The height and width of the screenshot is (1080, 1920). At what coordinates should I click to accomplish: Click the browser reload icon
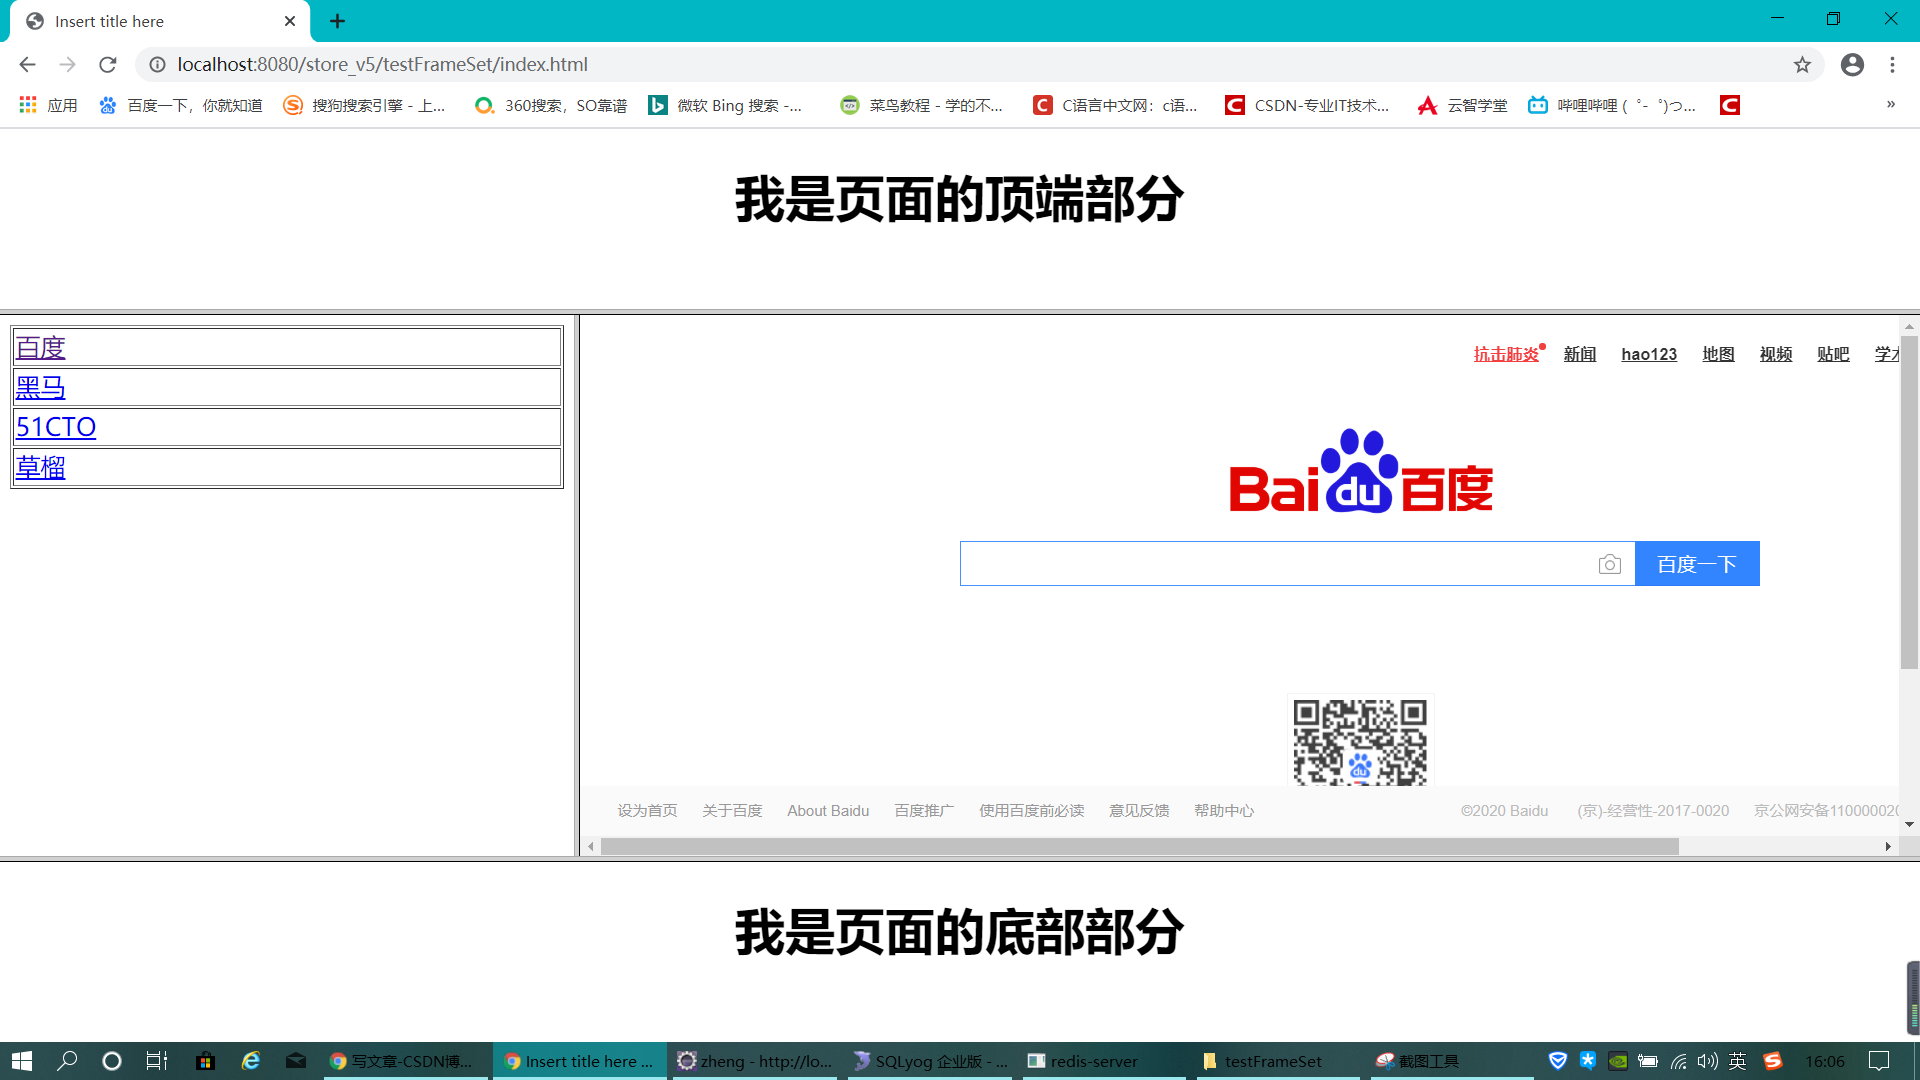tap(108, 65)
